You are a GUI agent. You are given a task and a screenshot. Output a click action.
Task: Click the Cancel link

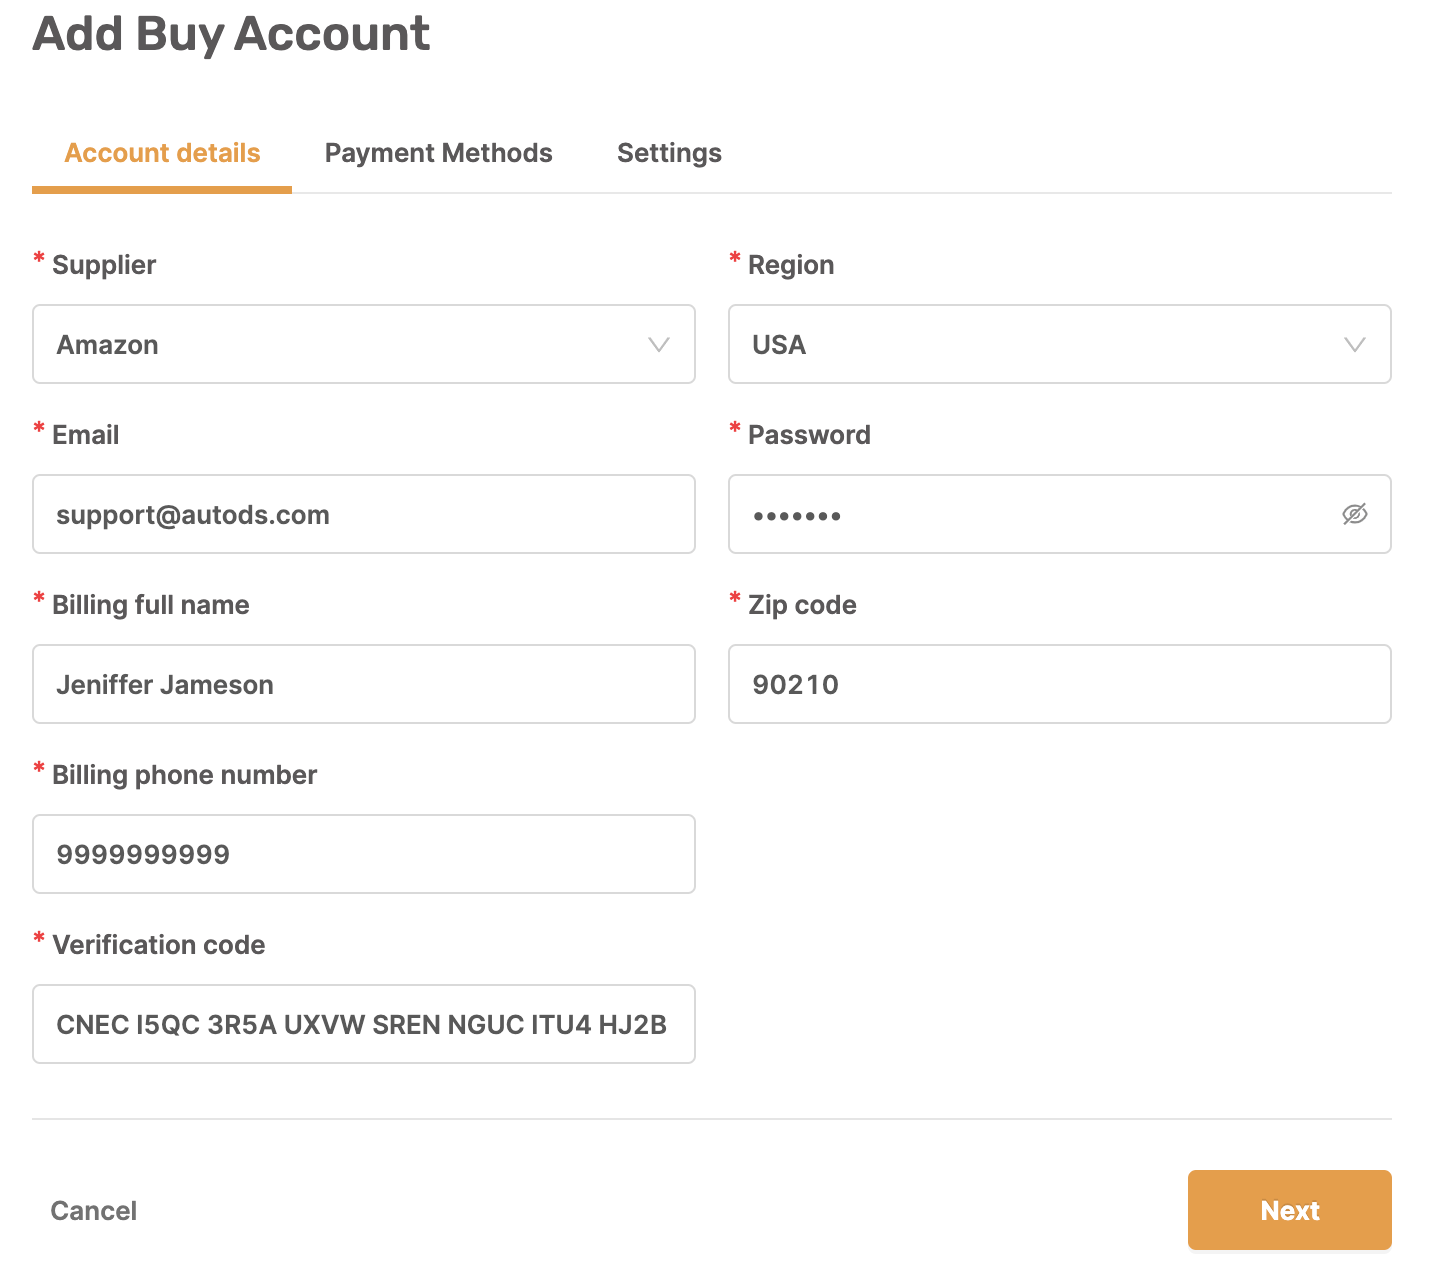coord(94,1211)
